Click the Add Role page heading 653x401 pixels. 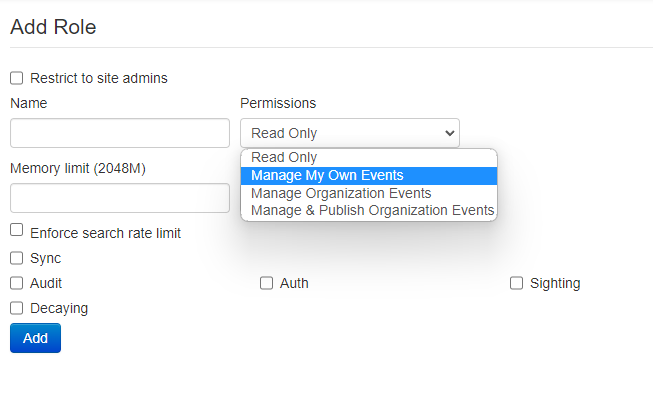tap(53, 27)
